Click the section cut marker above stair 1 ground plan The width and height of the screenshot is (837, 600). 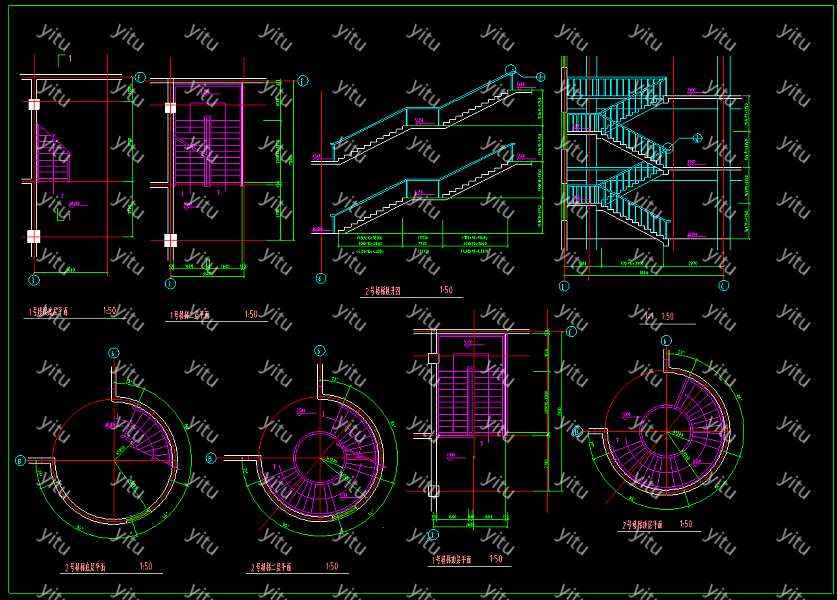(65, 61)
